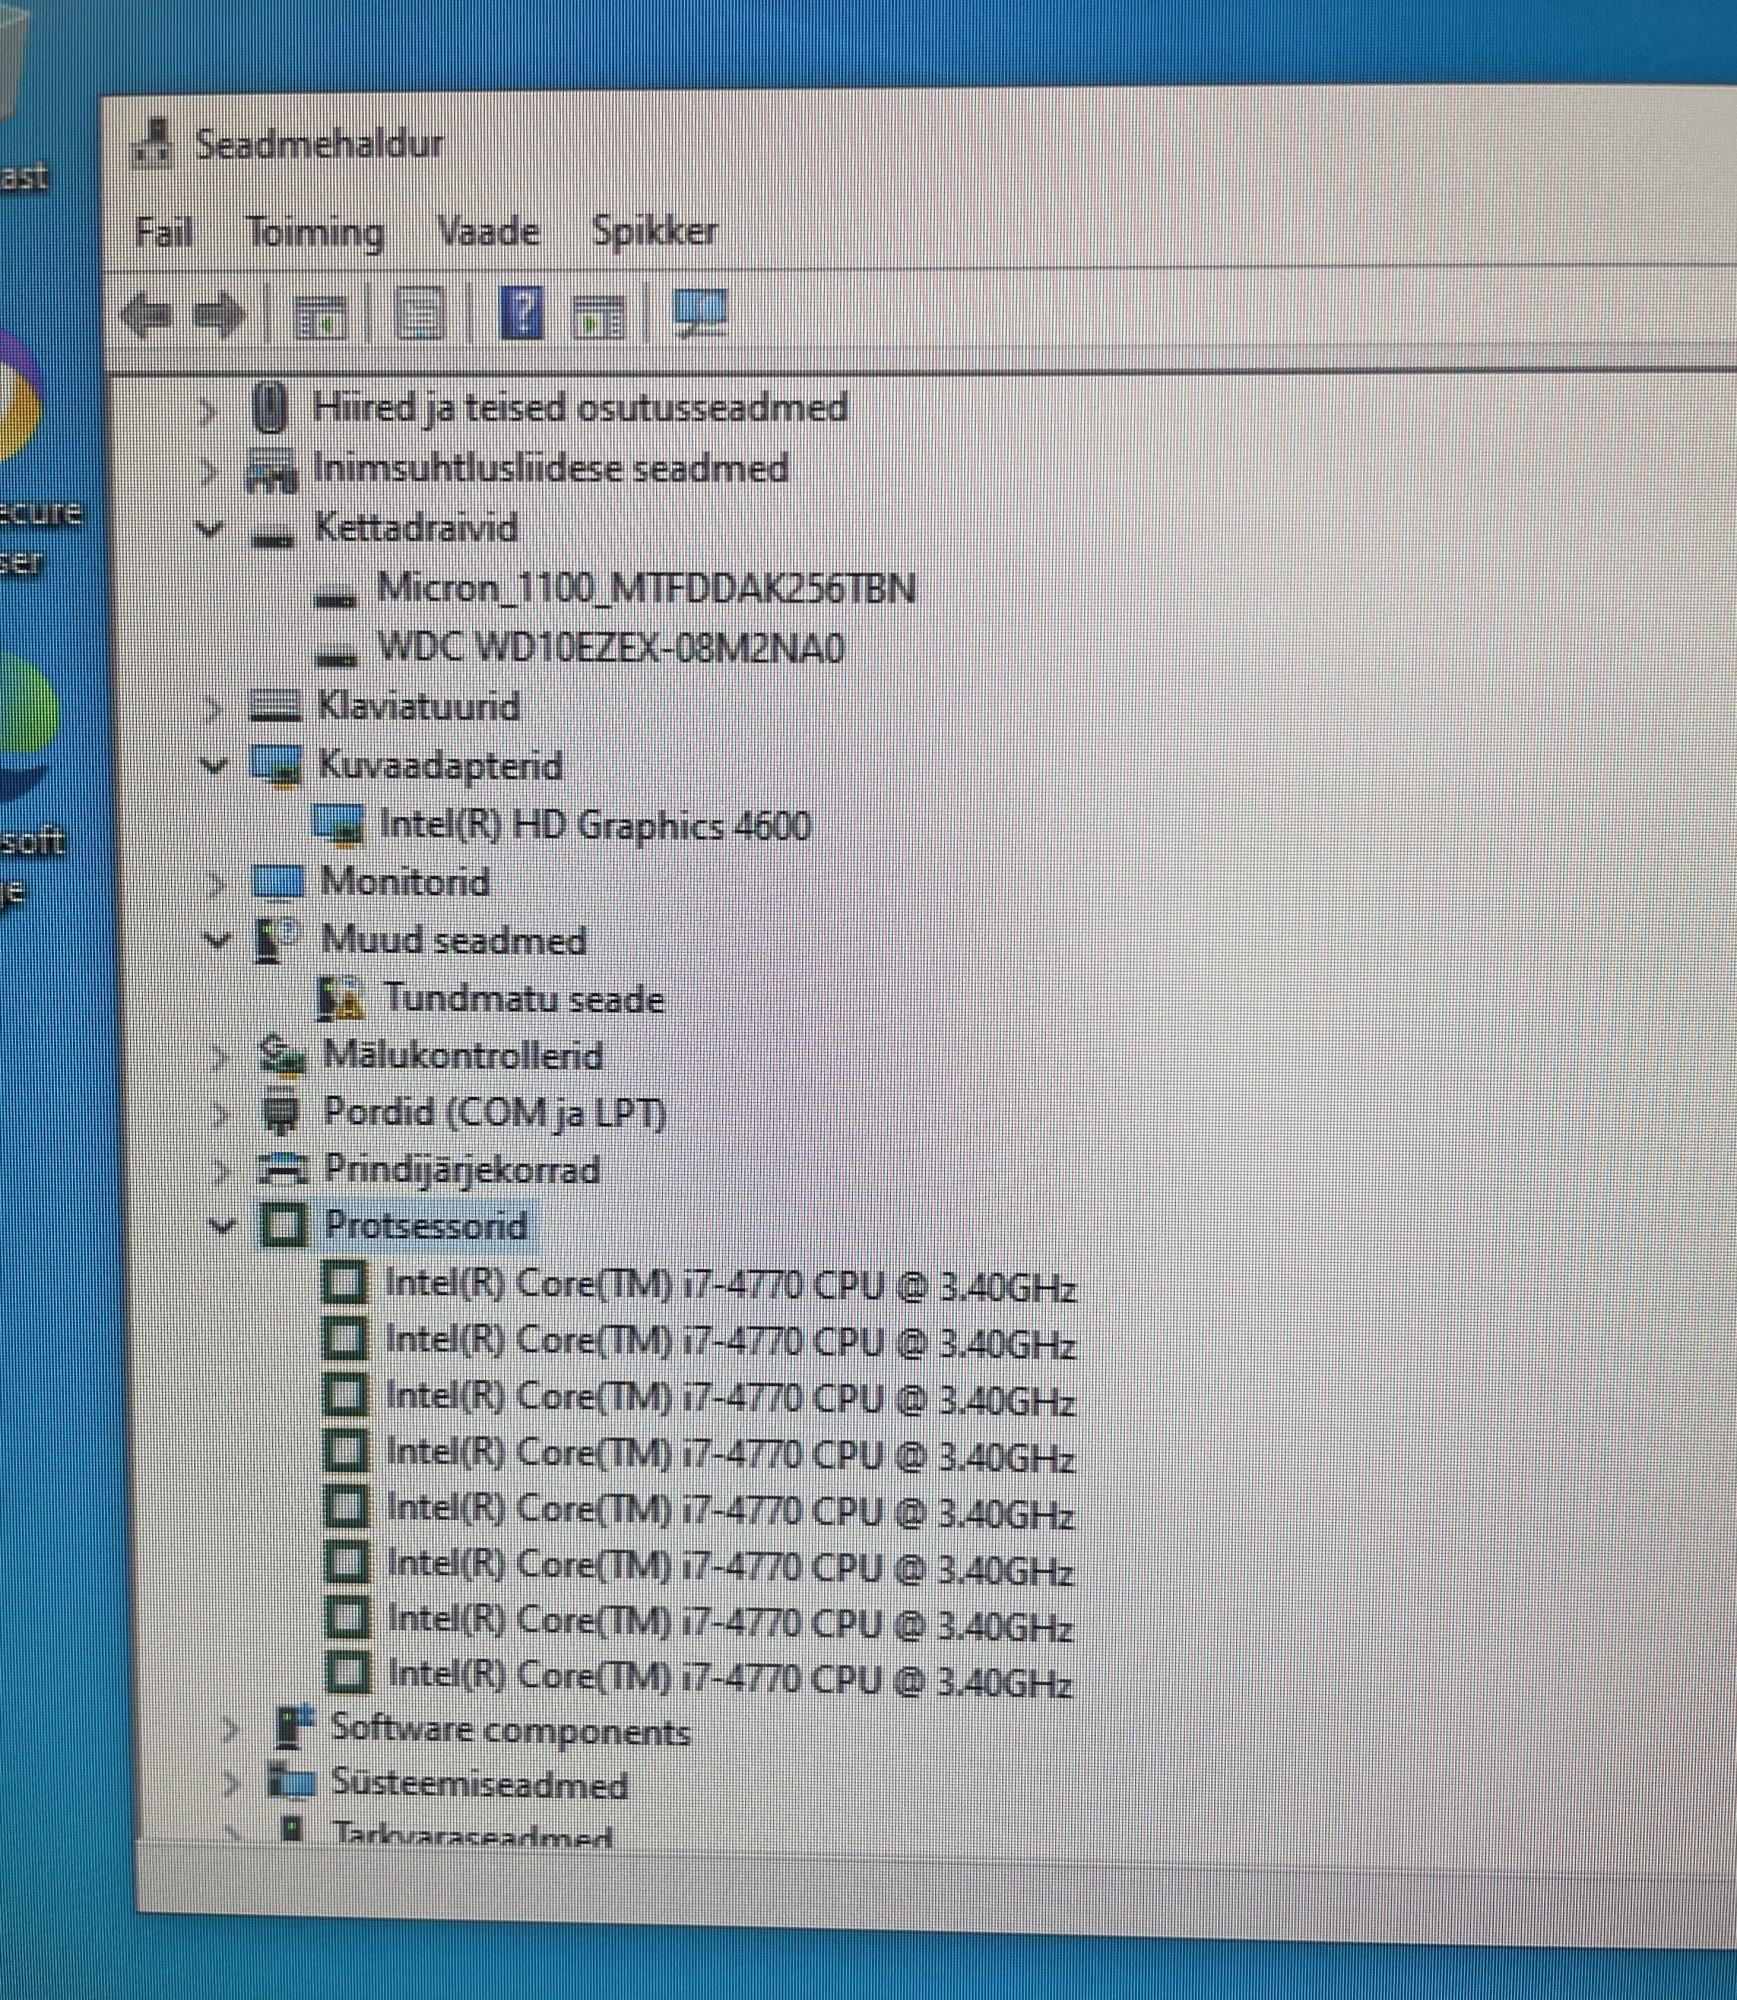1737x2000 pixels.
Task: Click the icon beside Inimsuhtlusliidese seadmed
Action: tap(272, 470)
